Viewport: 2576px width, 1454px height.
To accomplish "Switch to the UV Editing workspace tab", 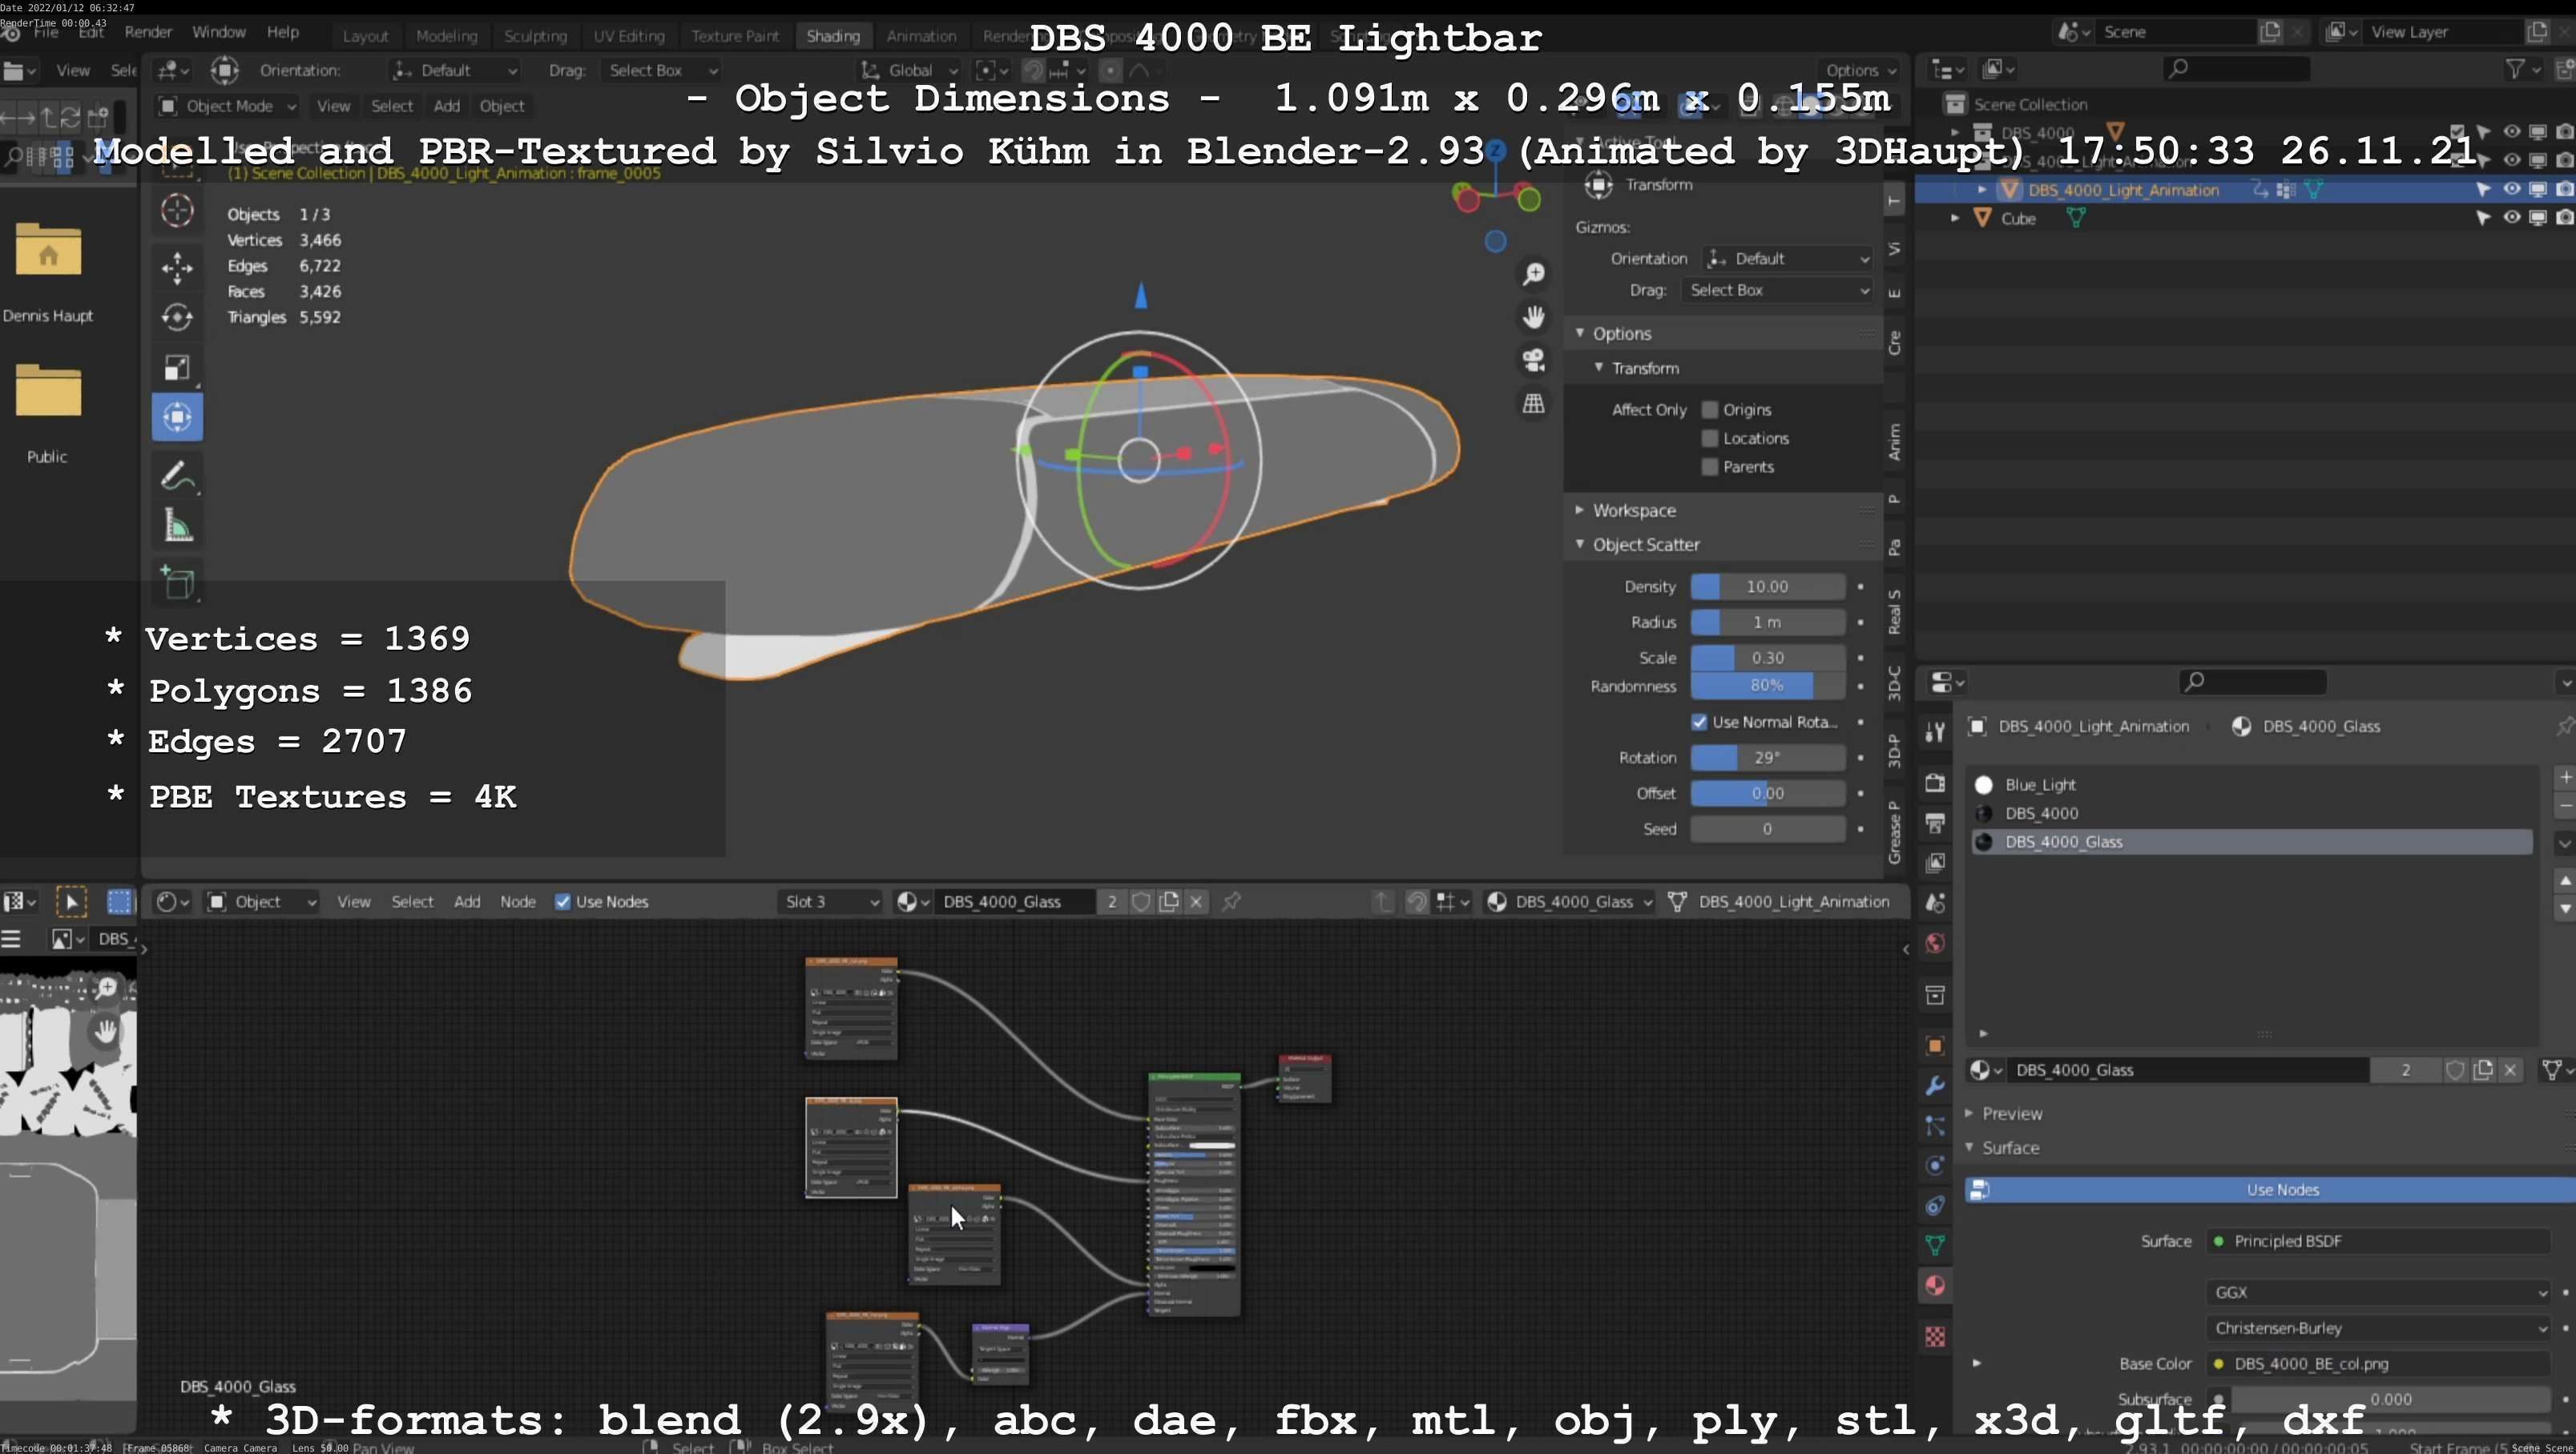I will [628, 36].
